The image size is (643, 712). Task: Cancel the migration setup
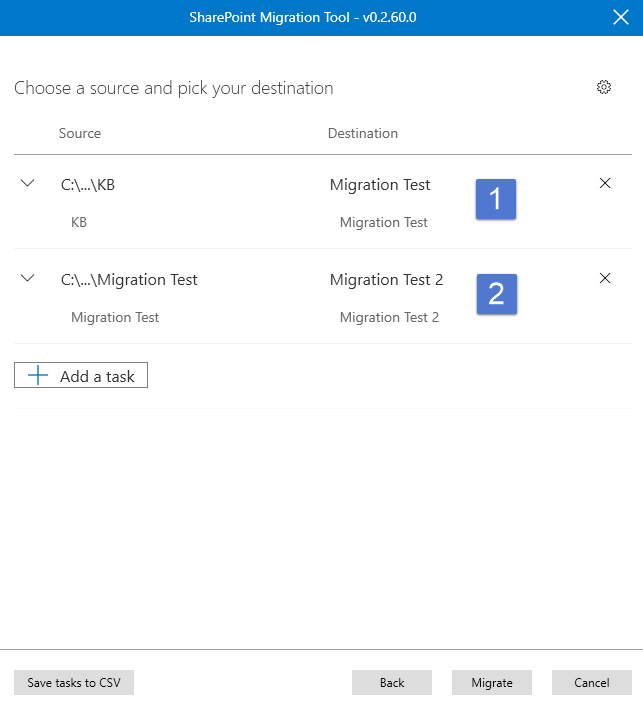(591, 683)
